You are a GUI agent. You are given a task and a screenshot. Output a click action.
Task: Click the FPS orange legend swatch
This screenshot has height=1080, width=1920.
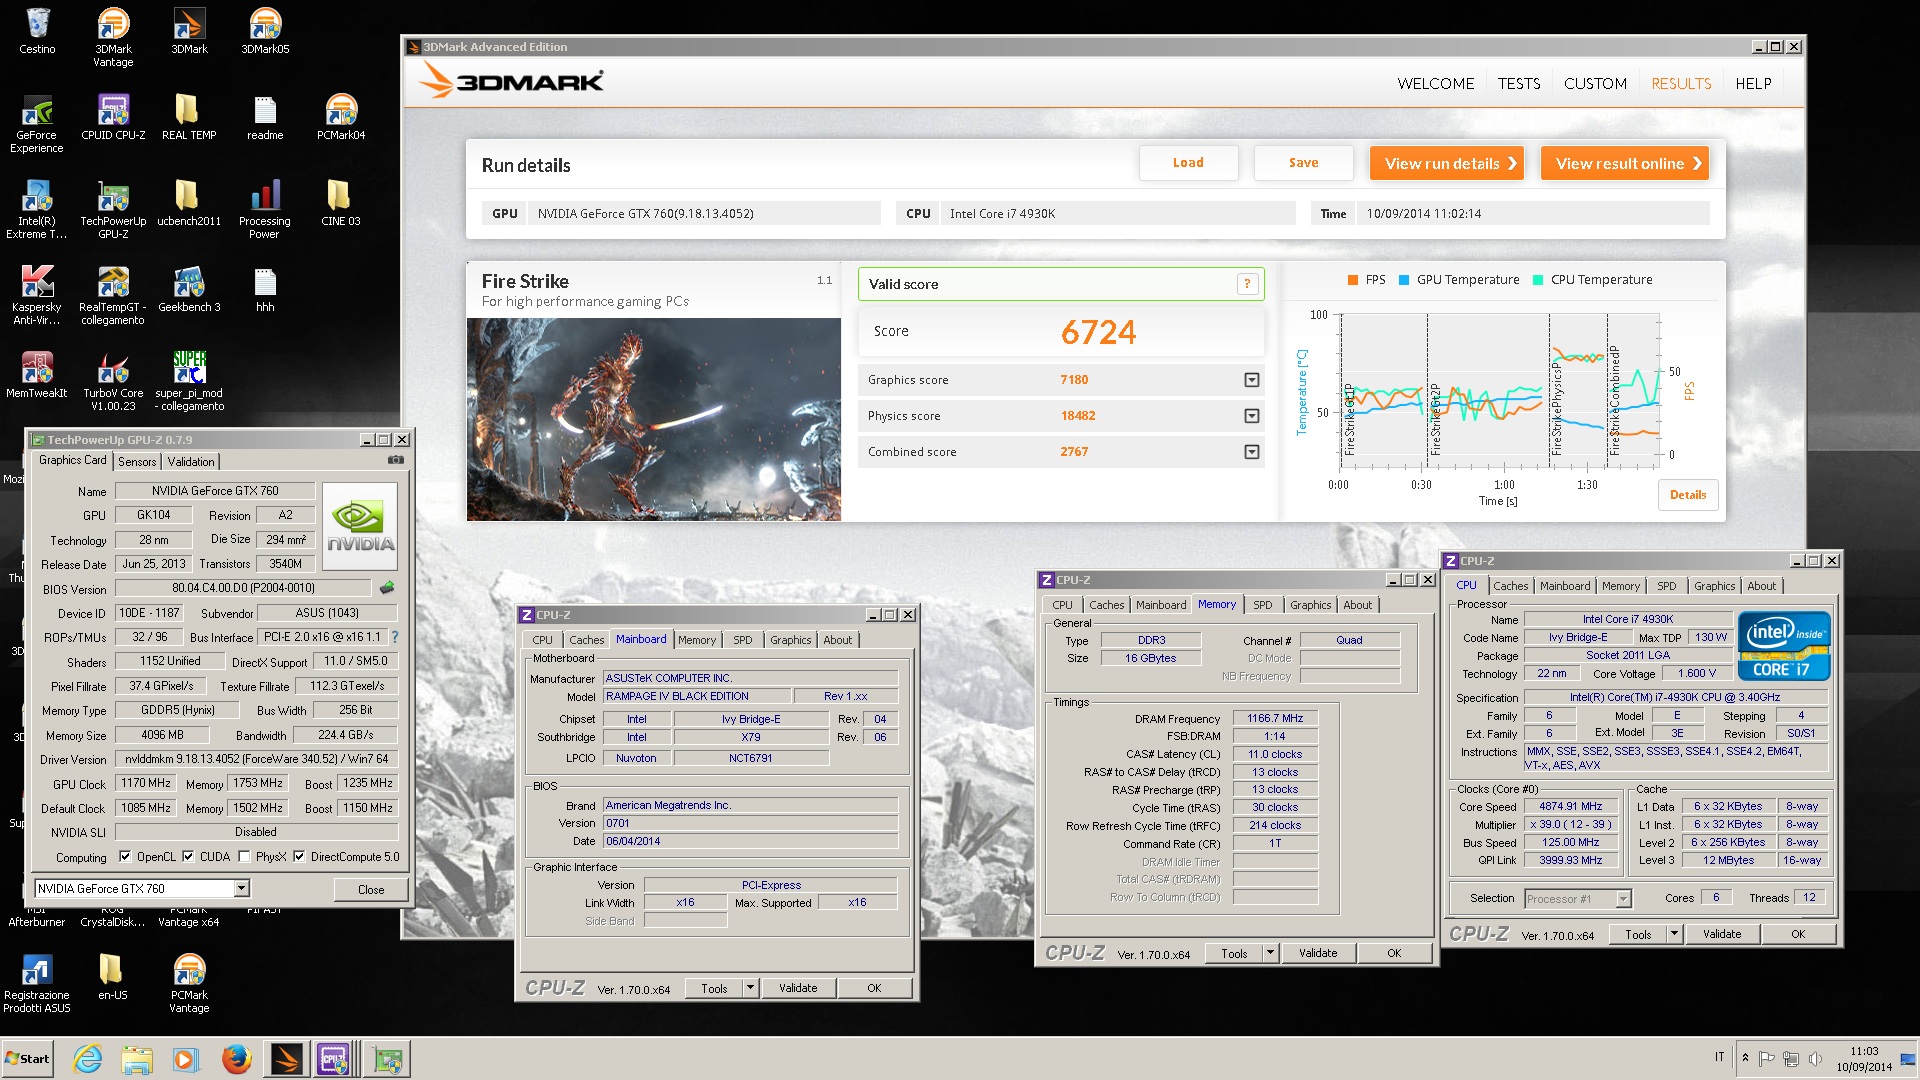[1353, 280]
